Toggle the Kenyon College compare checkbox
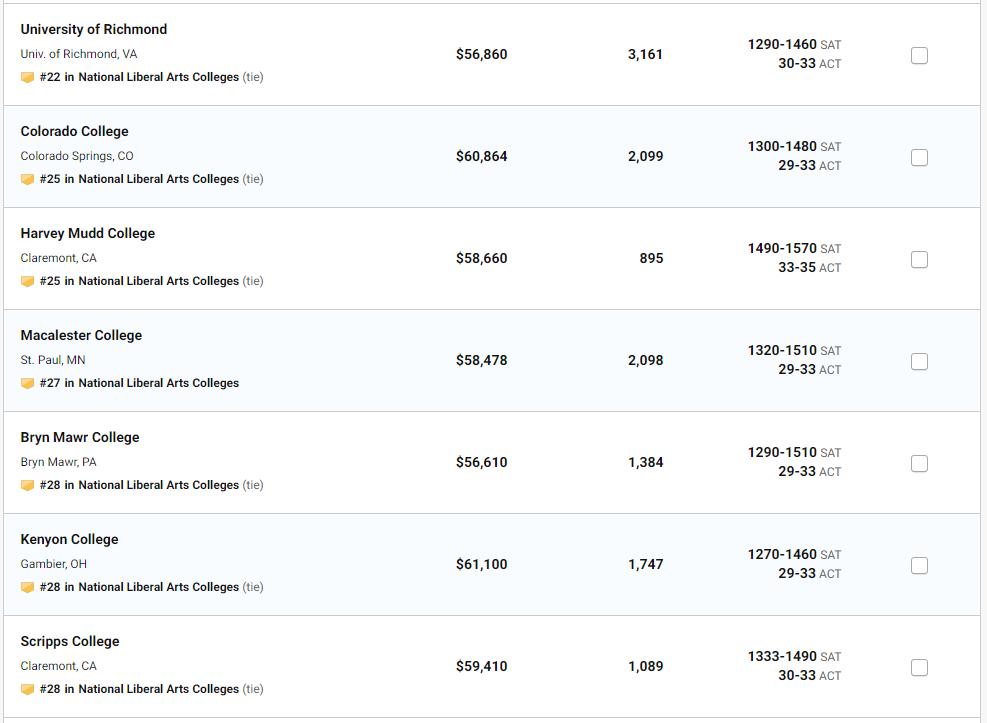The width and height of the screenshot is (987, 723). 919,566
